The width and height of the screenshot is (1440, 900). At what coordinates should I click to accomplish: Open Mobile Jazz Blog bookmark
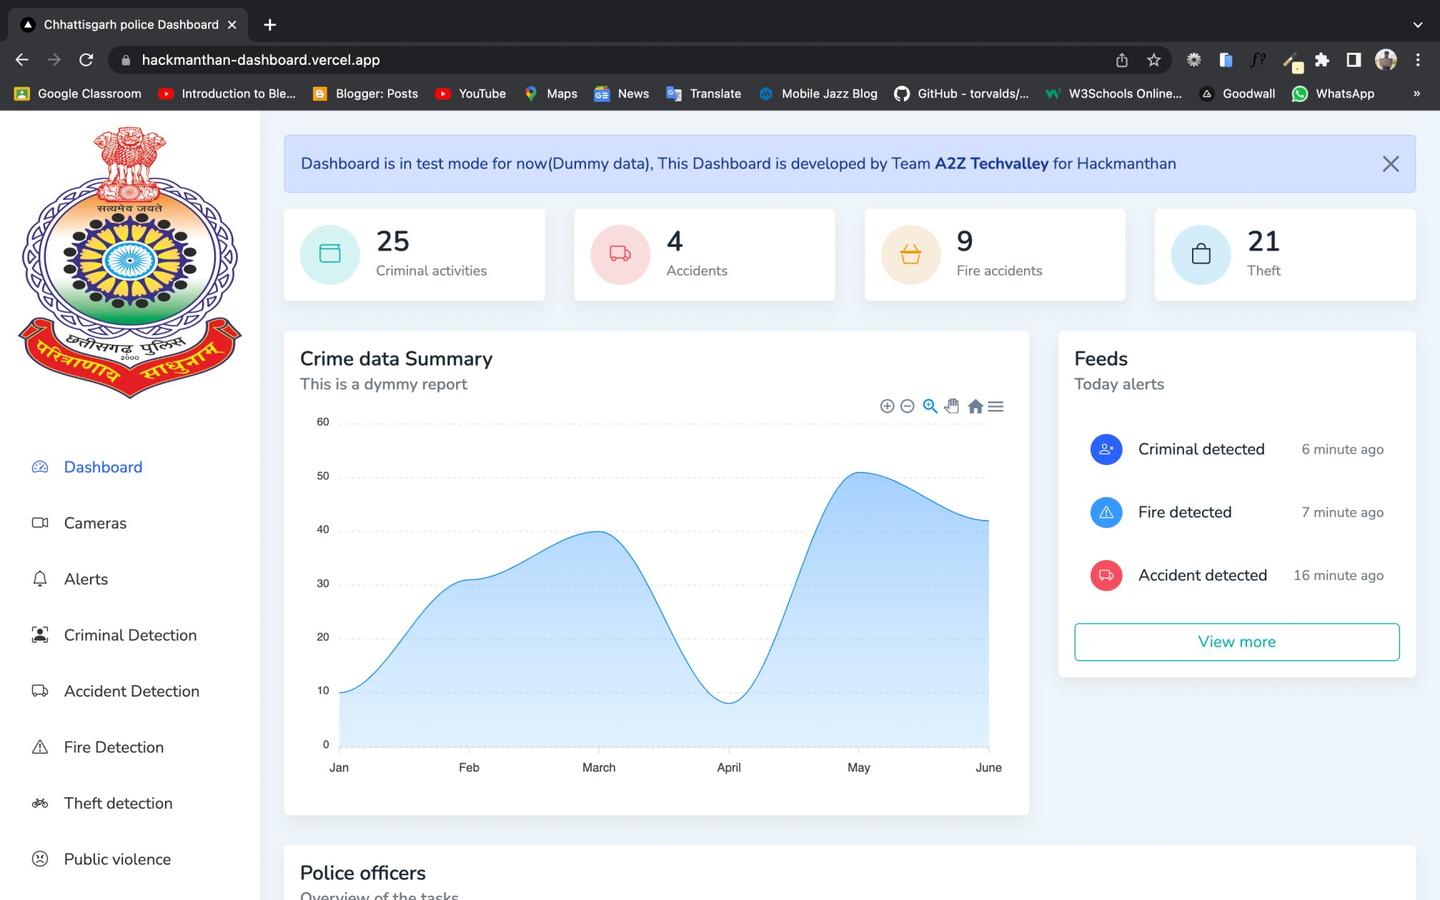pyautogui.click(x=818, y=94)
